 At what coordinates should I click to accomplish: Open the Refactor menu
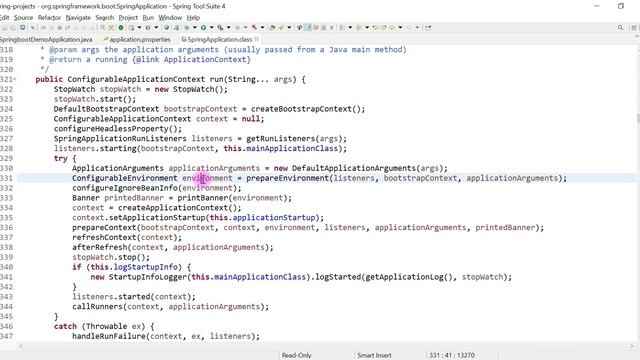point(49,18)
